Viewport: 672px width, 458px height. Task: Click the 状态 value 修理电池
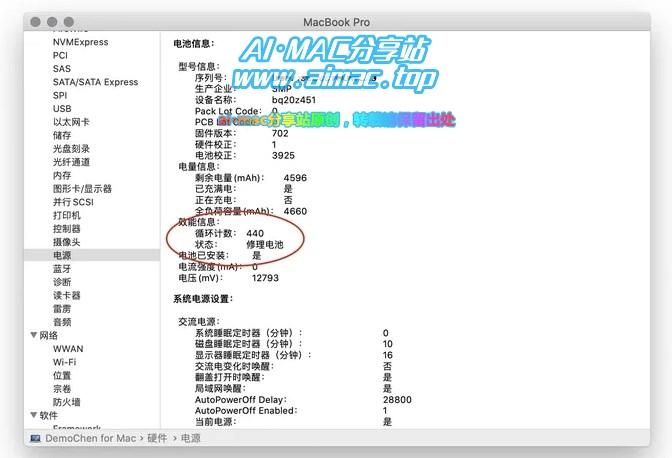(x=265, y=245)
